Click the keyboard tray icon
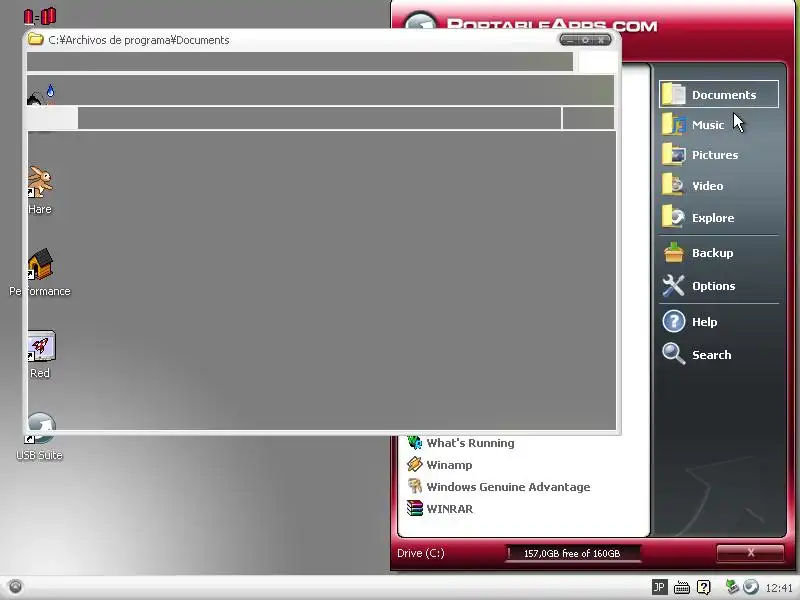 pyautogui.click(x=682, y=587)
